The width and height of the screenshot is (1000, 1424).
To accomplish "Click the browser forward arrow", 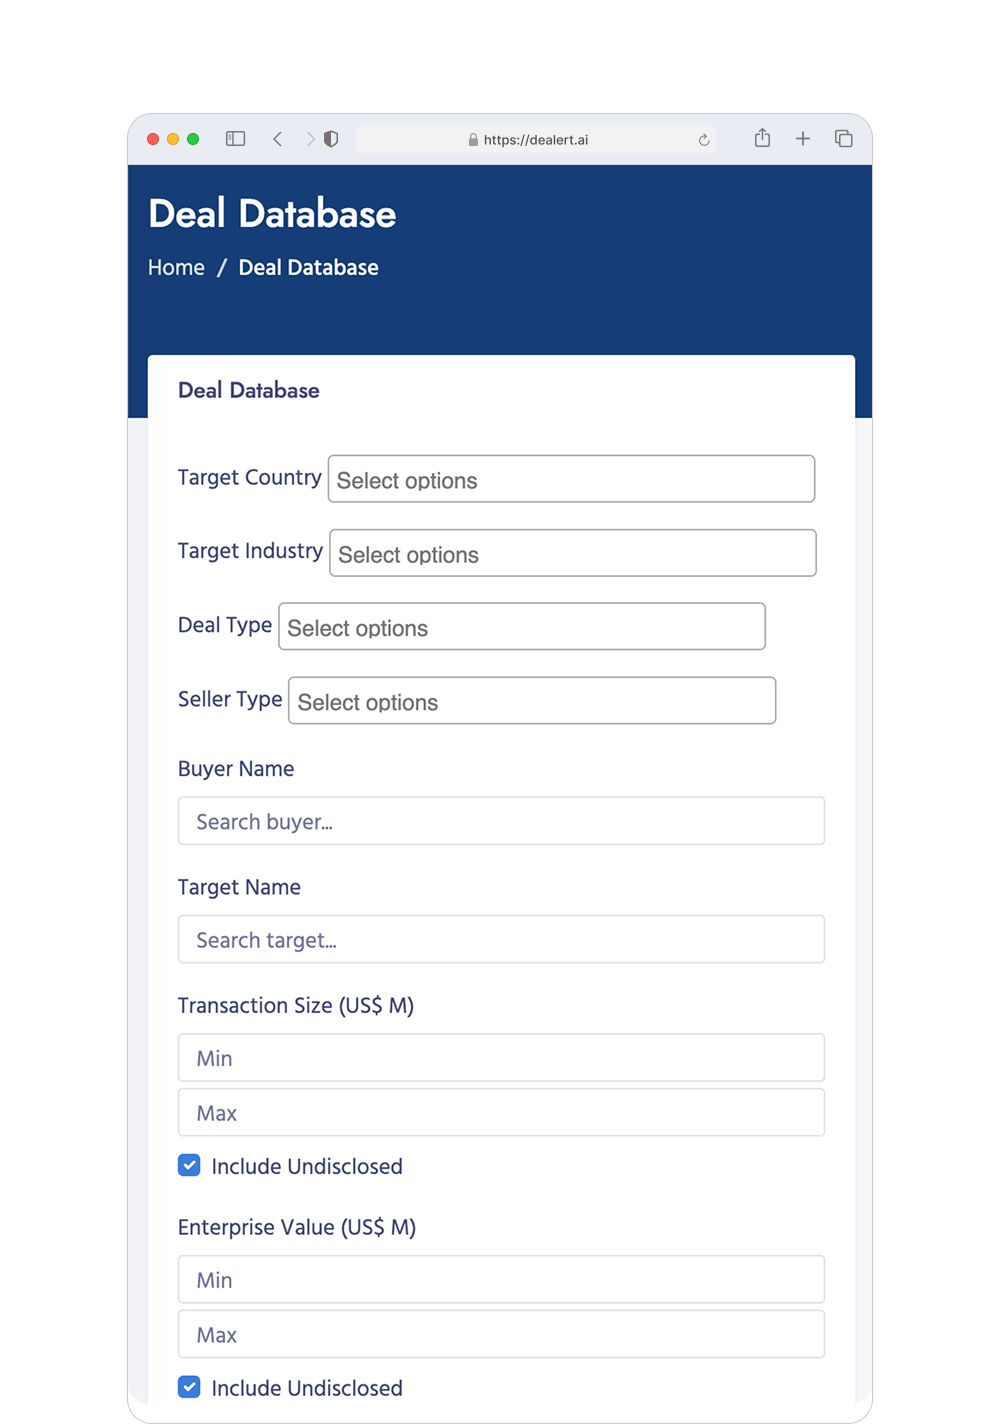I will [310, 139].
